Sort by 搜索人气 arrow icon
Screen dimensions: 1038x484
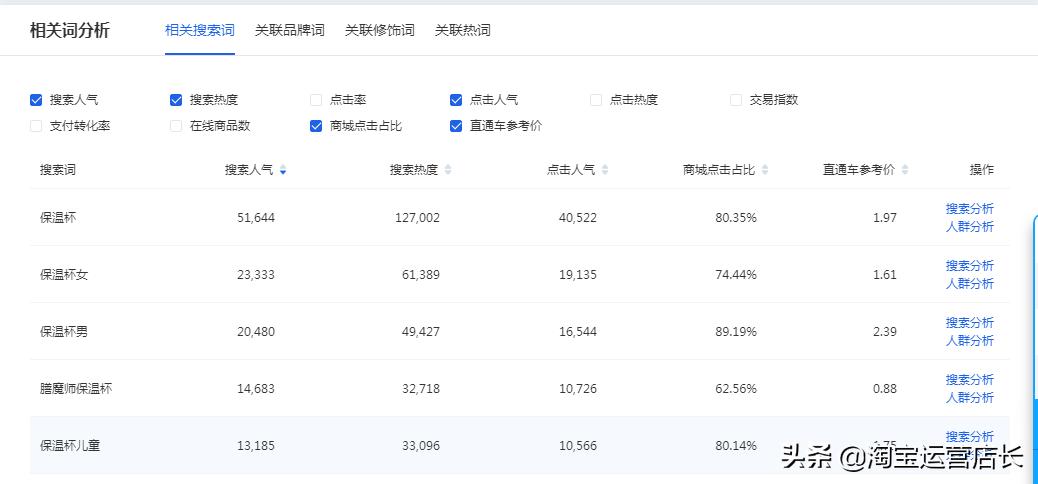tap(283, 170)
